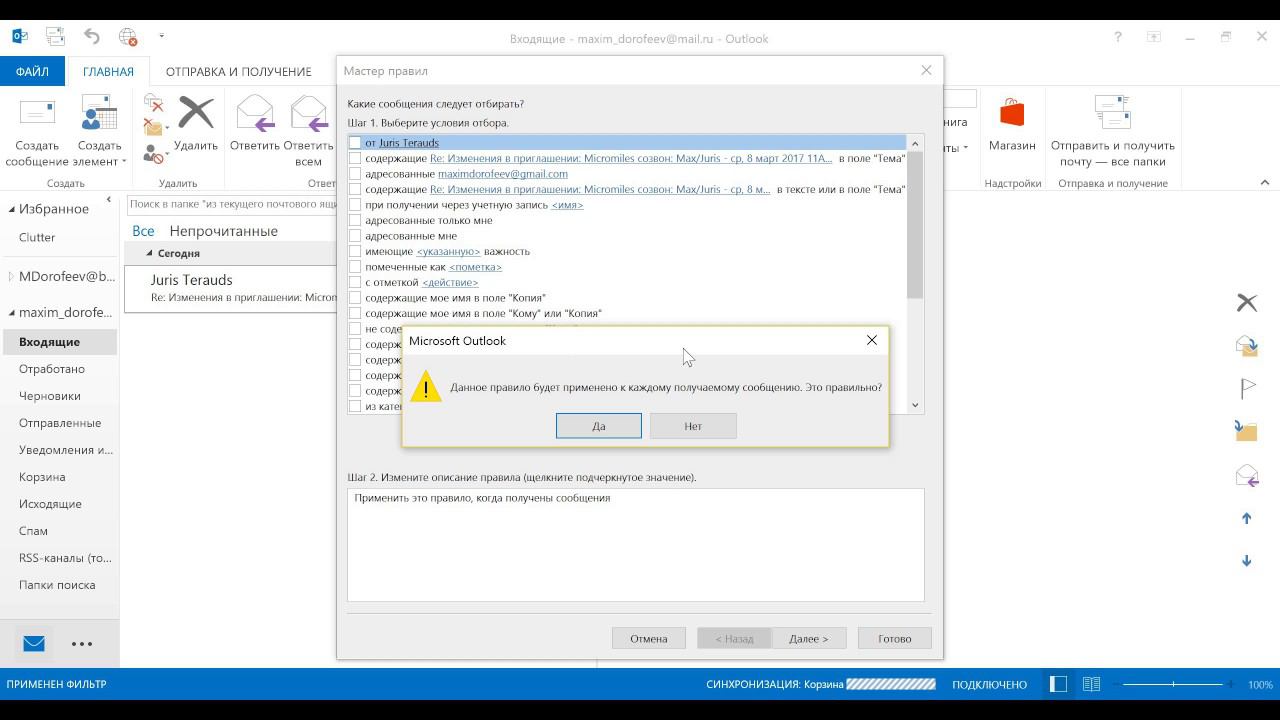The height and width of the screenshot is (720, 1280).
Task: Collapse the Избранное favorites section
Action: tap(12, 209)
